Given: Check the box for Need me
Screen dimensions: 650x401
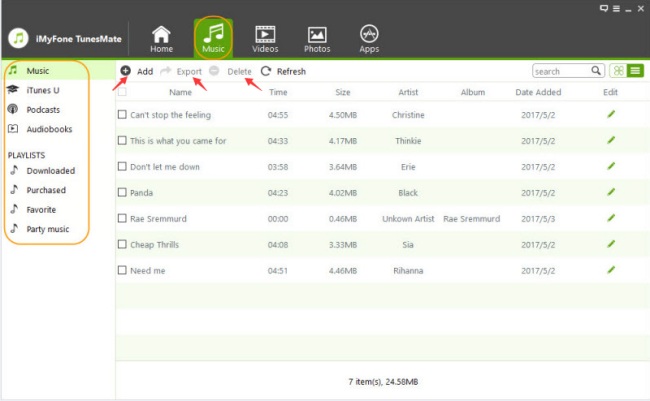Looking at the screenshot, I should click(x=122, y=270).
